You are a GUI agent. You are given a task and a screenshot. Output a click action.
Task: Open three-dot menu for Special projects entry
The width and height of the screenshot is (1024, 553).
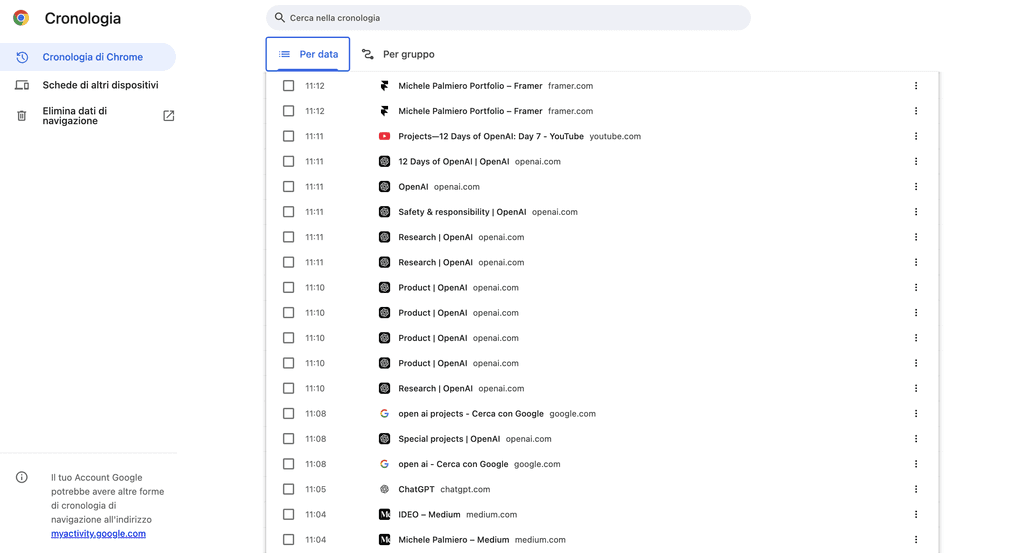[x=916, y=439]
